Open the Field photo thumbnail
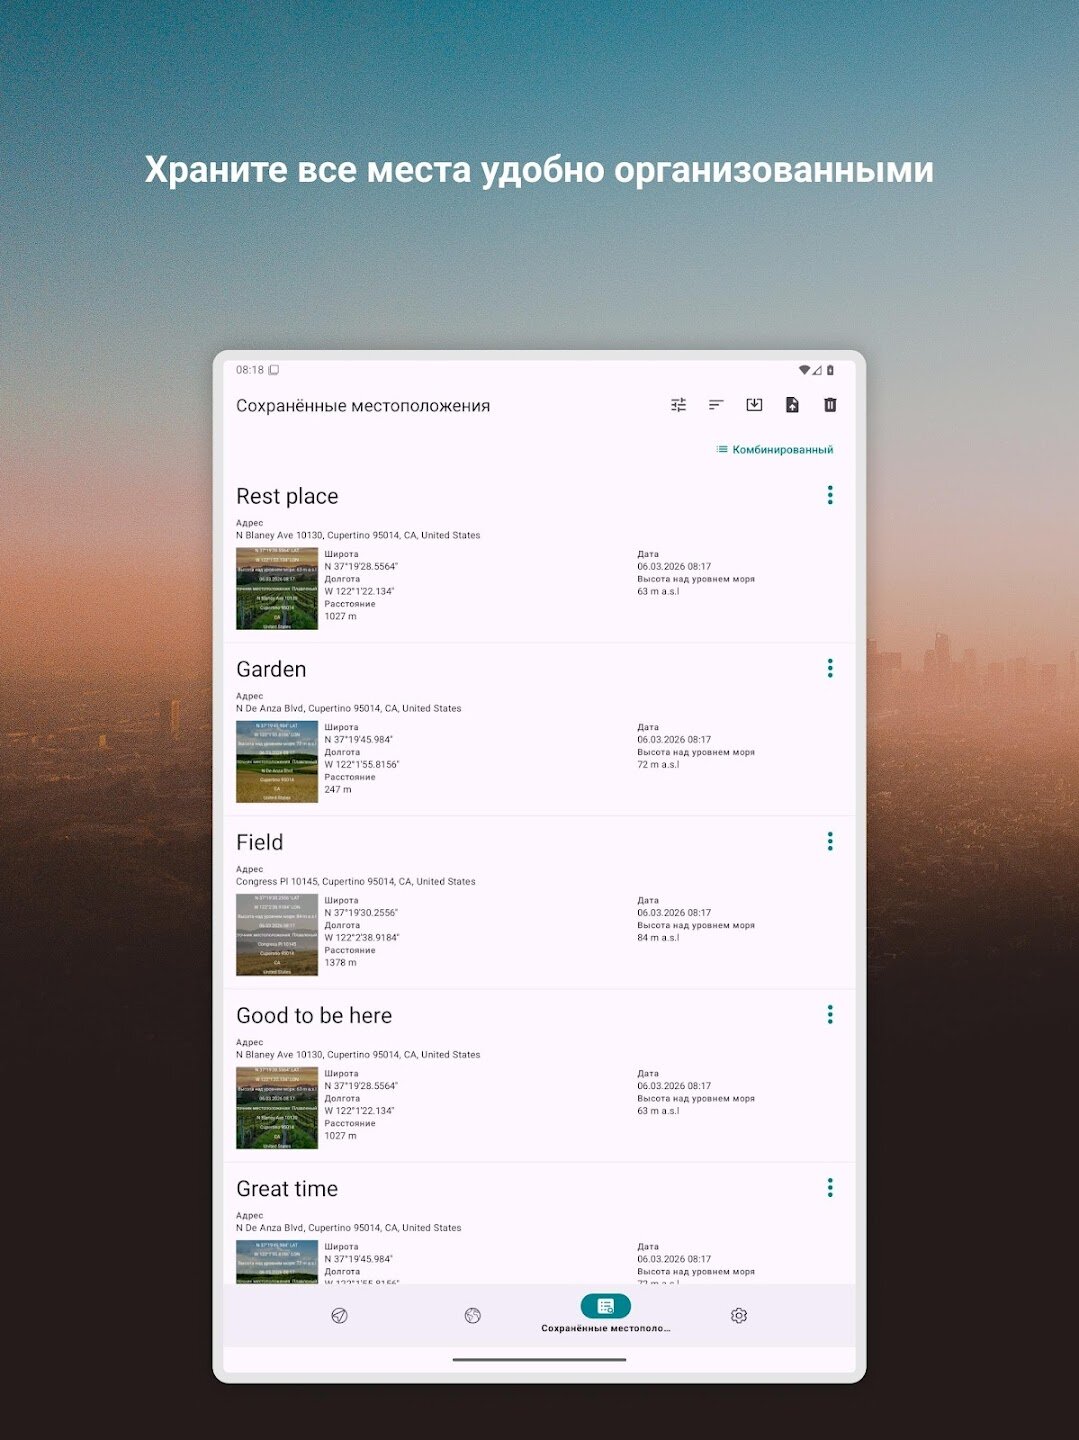This screenshot has height=1440, width=1079. tap(277, 934)
